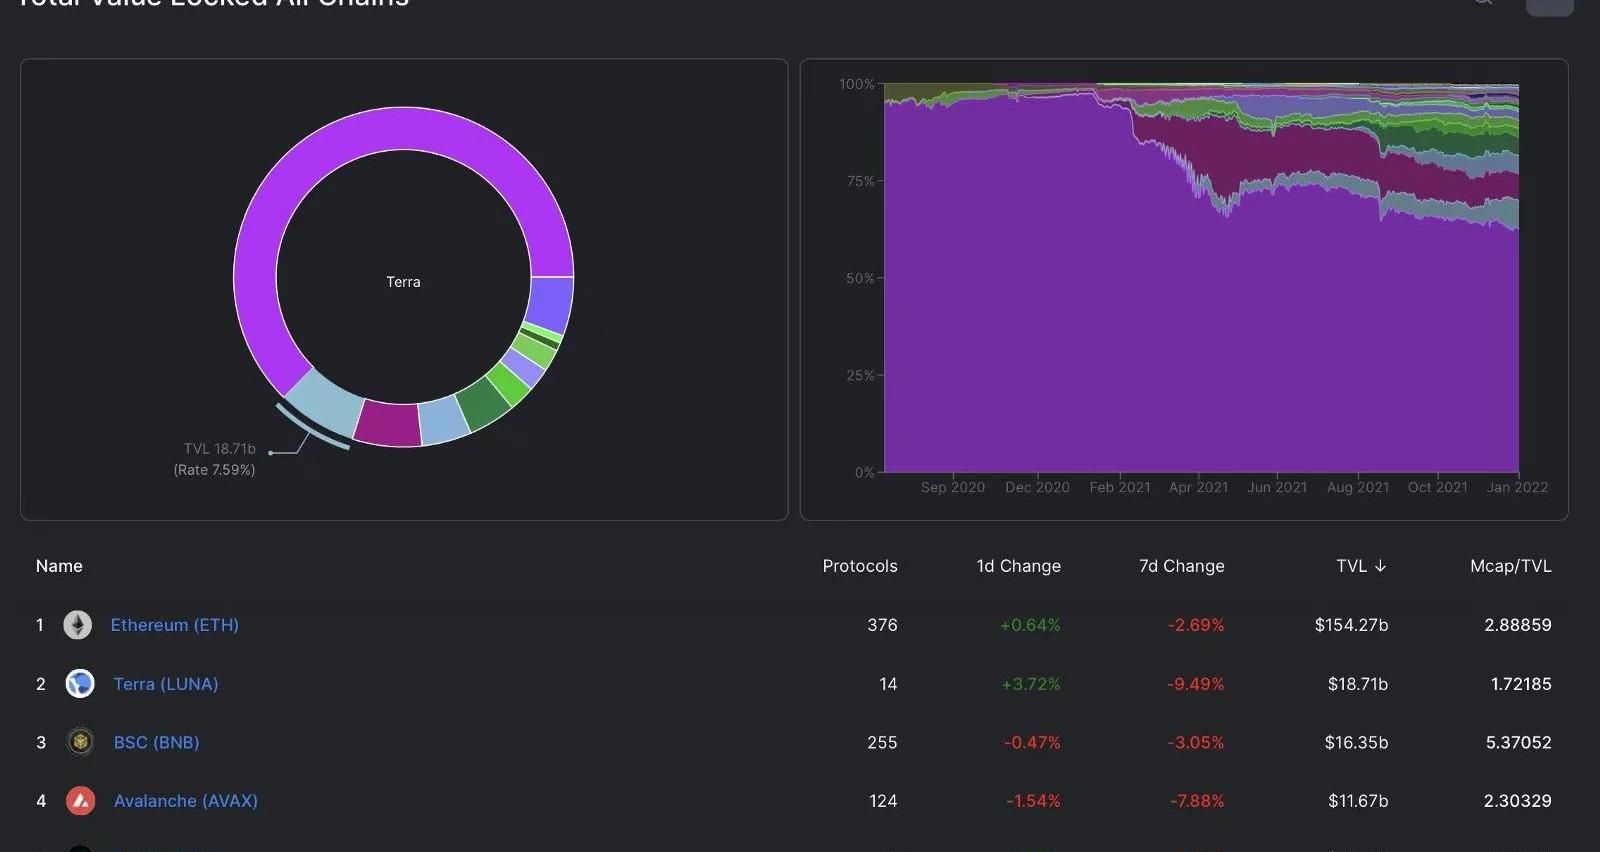Click the Ethereum logo icon in the table

[x=78, y=625]
